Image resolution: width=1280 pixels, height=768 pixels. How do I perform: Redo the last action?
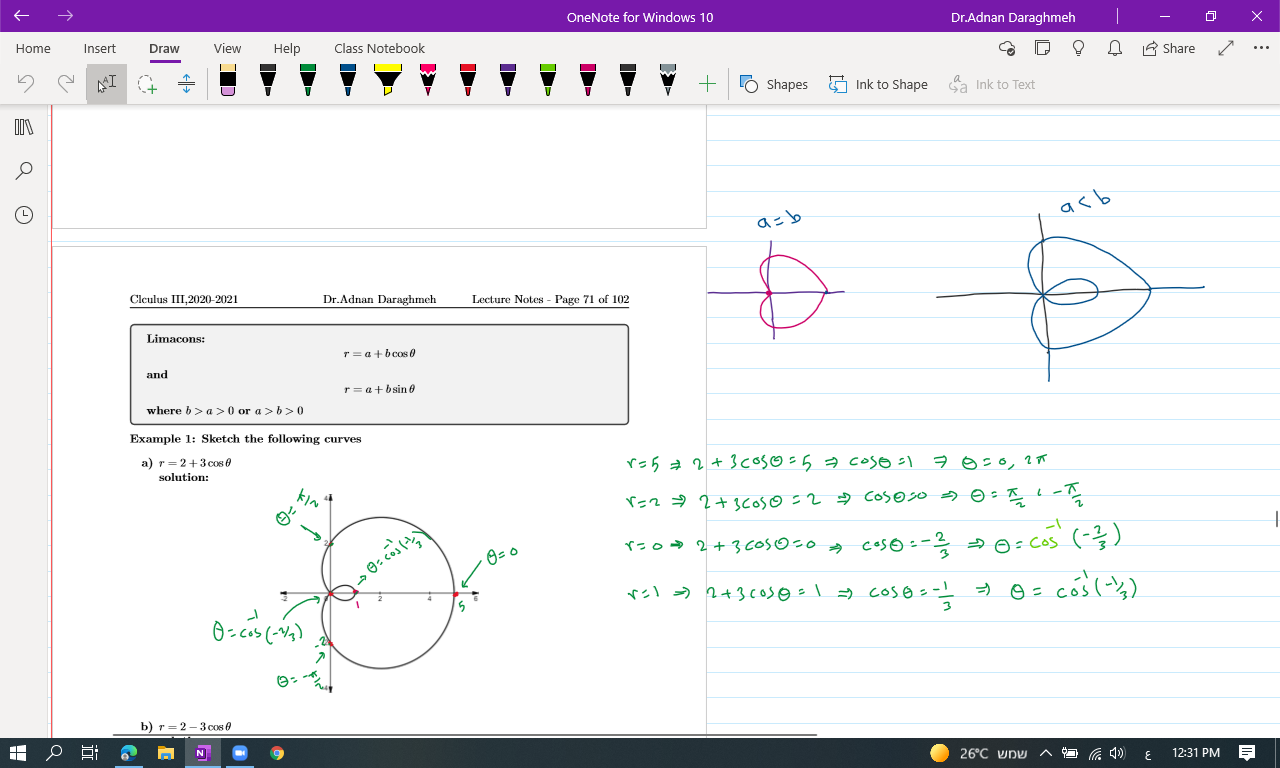66,84
